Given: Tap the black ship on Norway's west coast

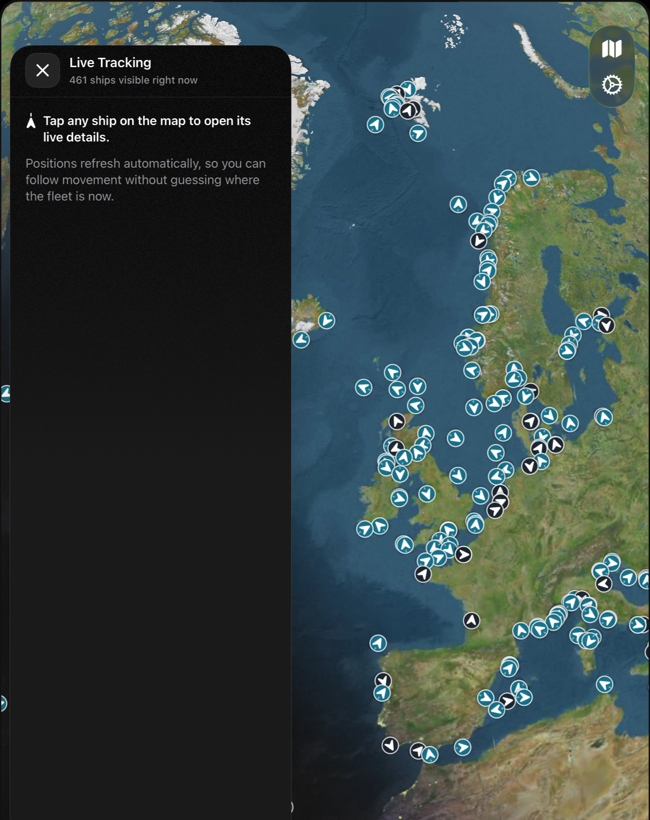Looking at the screenshot, I should click(478, 241).
